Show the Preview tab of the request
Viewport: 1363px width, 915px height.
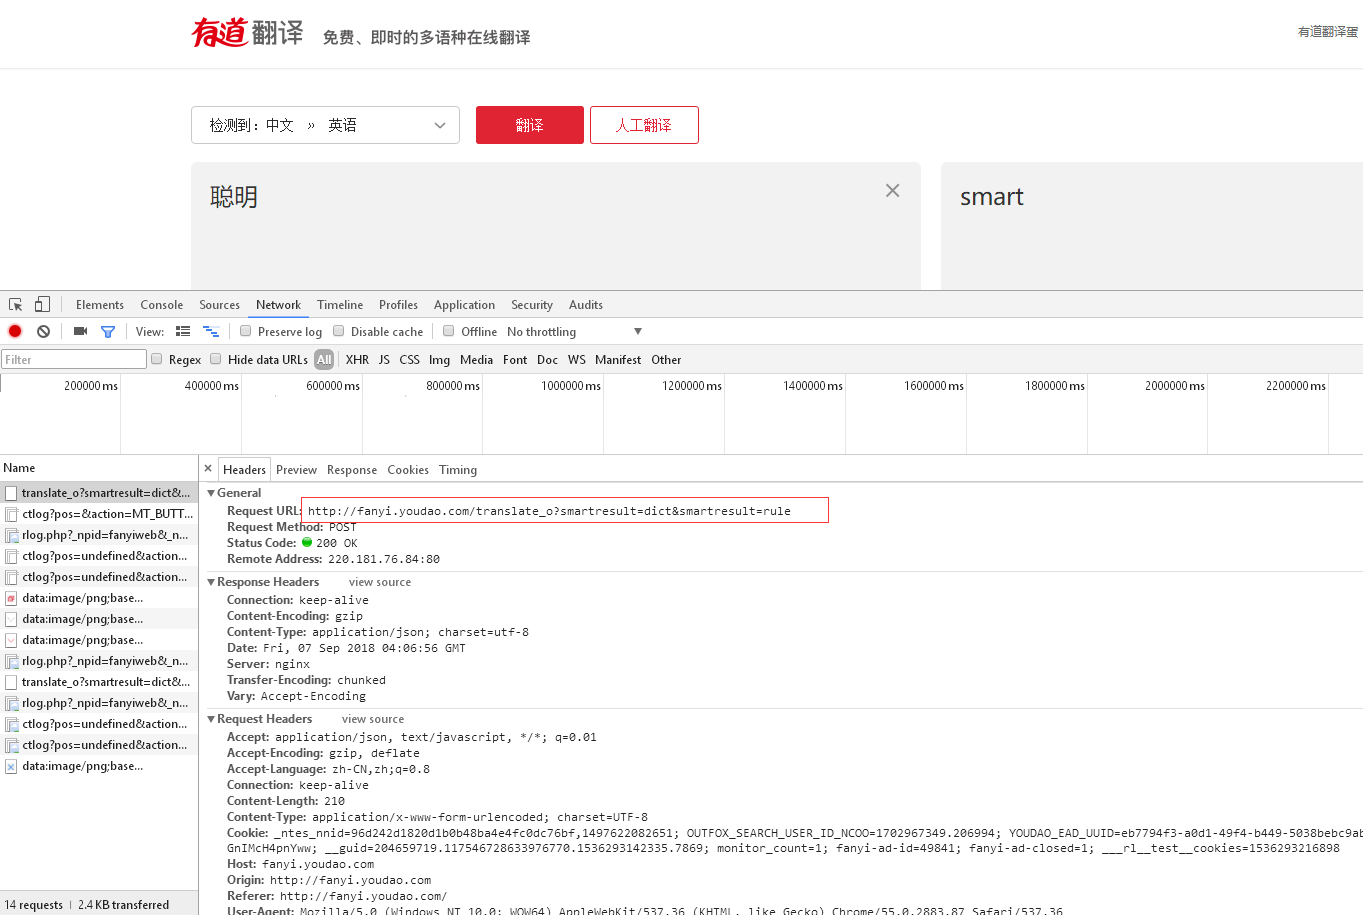click(x=296, y=470)
